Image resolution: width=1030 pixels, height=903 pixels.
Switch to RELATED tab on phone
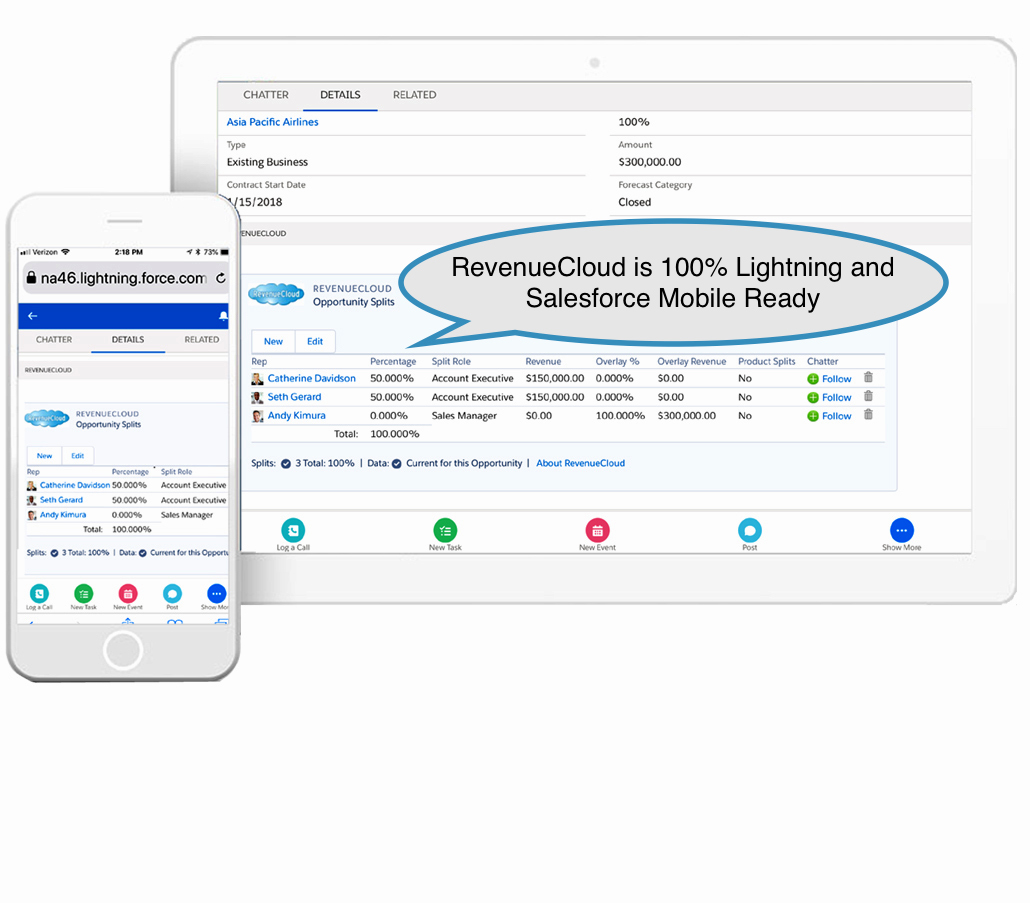point(202,340)
